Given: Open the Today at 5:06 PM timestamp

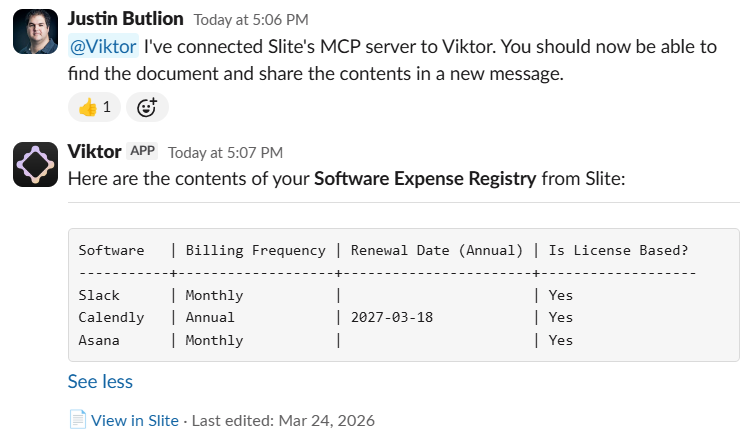Looking at the screenshot, I should point(250,20).
